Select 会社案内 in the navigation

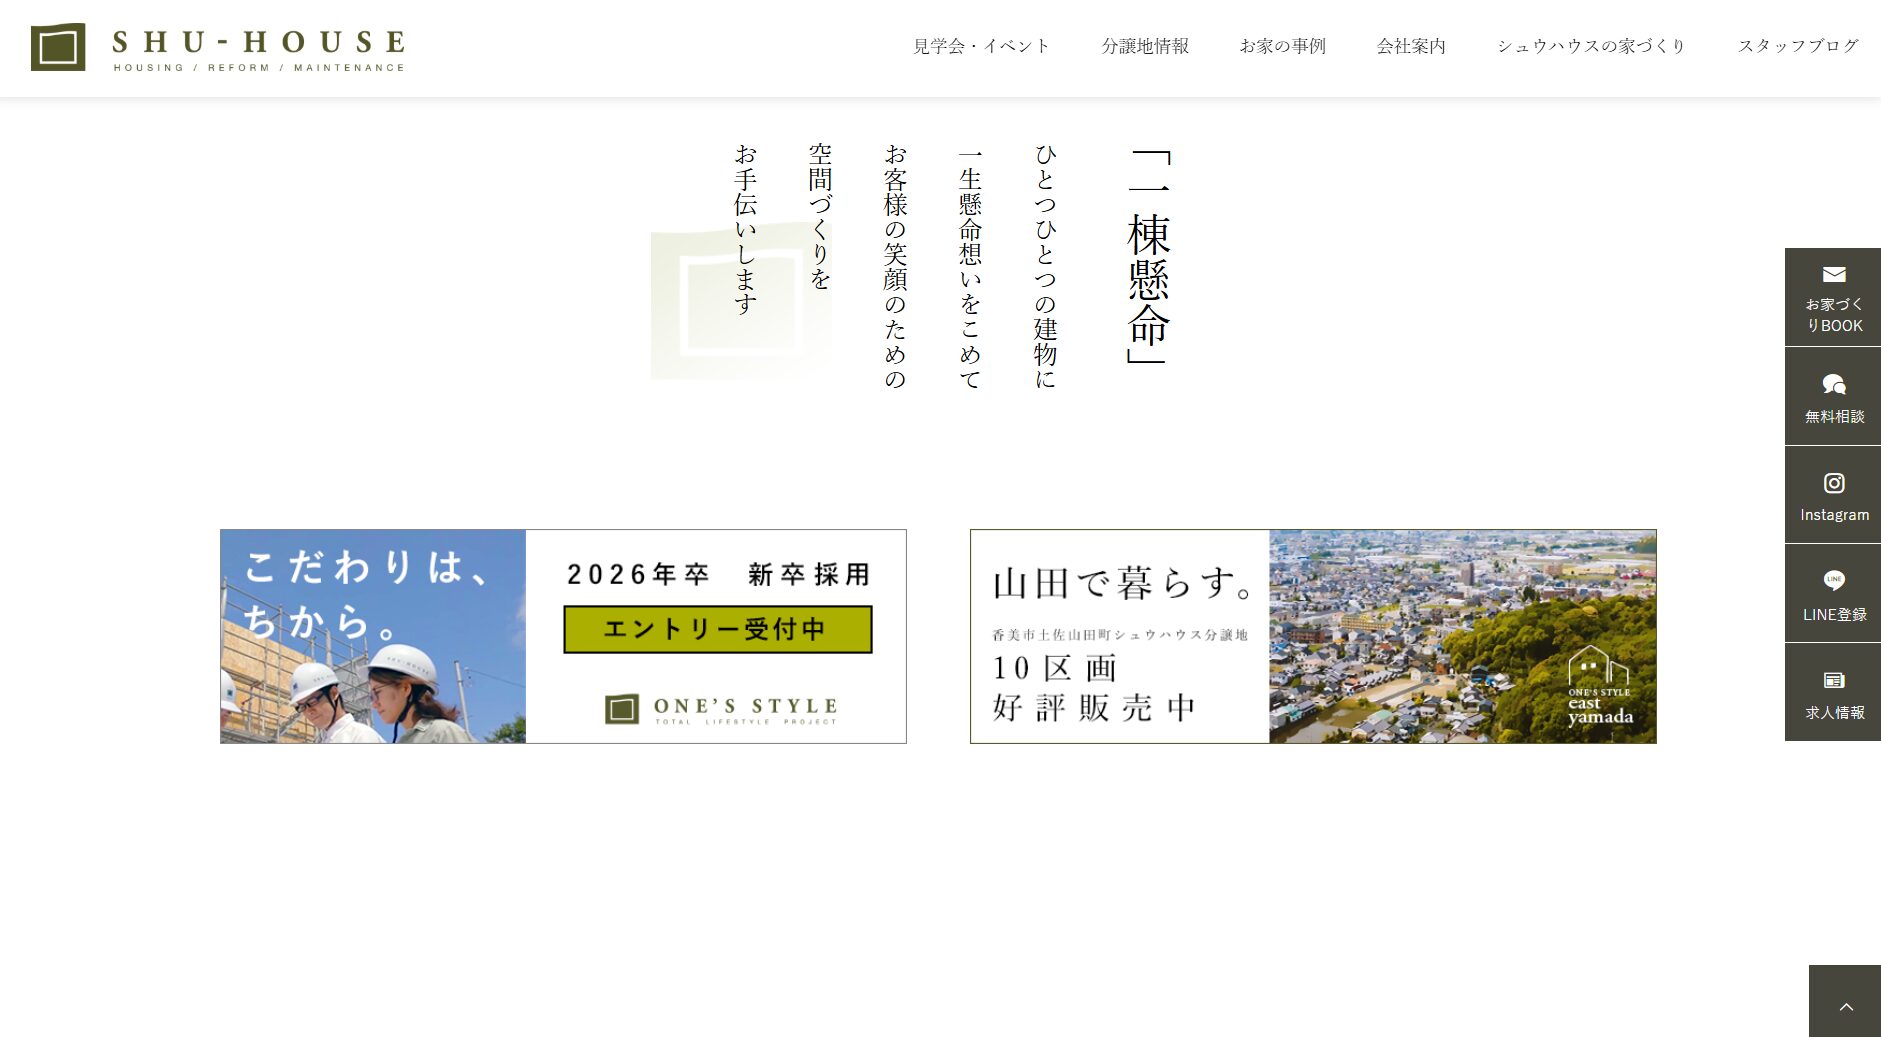click(1411, 46)
